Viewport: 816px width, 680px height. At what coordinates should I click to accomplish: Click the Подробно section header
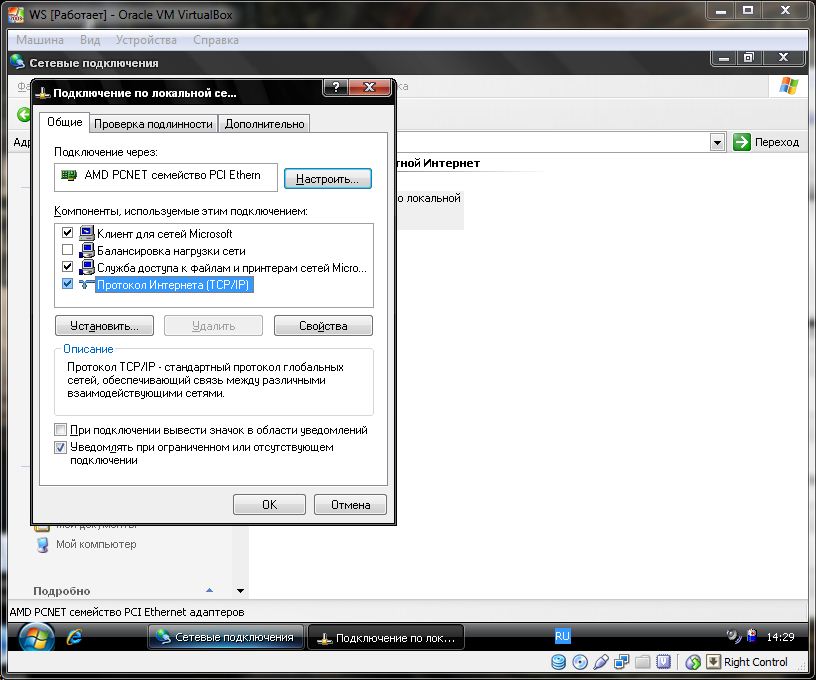click(x=62, y=591)
